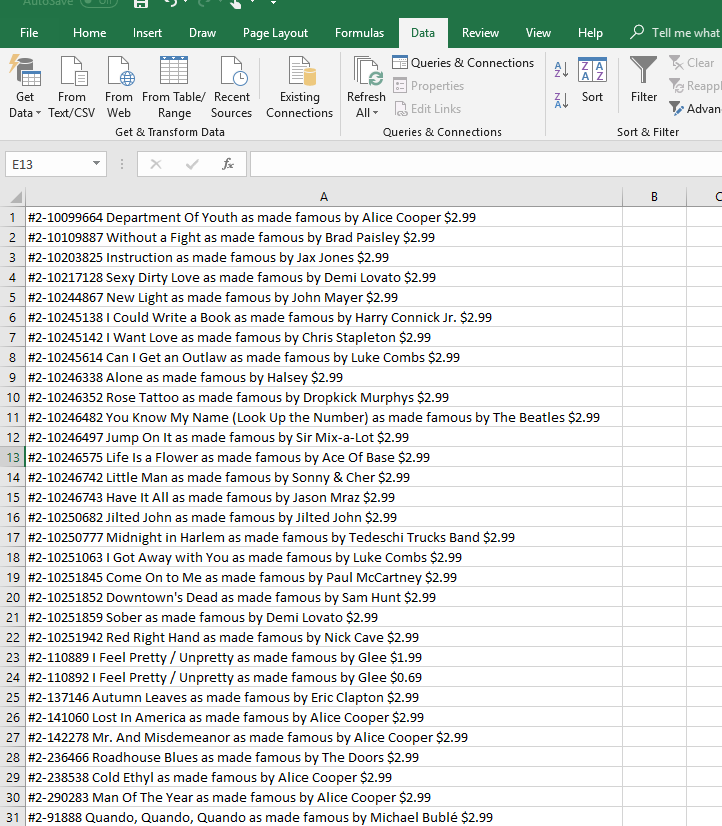Click From Text/CSV import icon
722x826 pixels.
pyautogui.click(x=72, y=88)
